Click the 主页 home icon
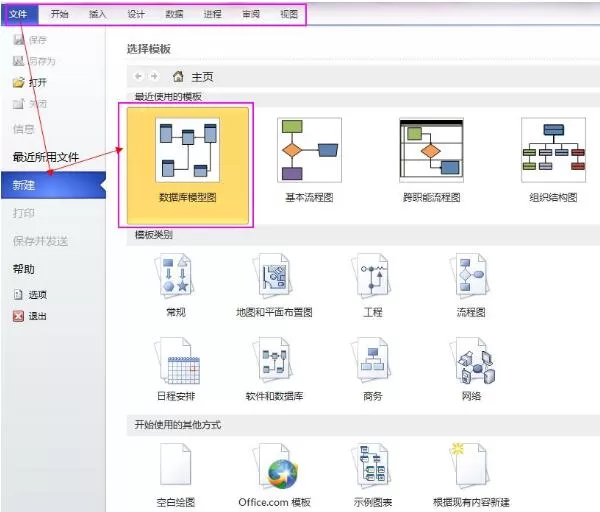 point(178,76)
